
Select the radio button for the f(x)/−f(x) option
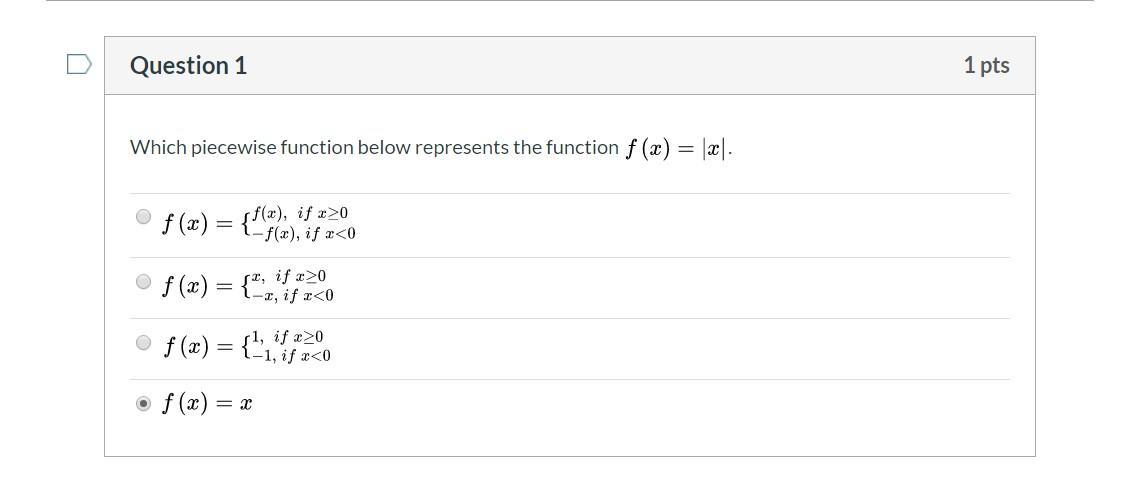pyautogui.click(x=143, y=216)
